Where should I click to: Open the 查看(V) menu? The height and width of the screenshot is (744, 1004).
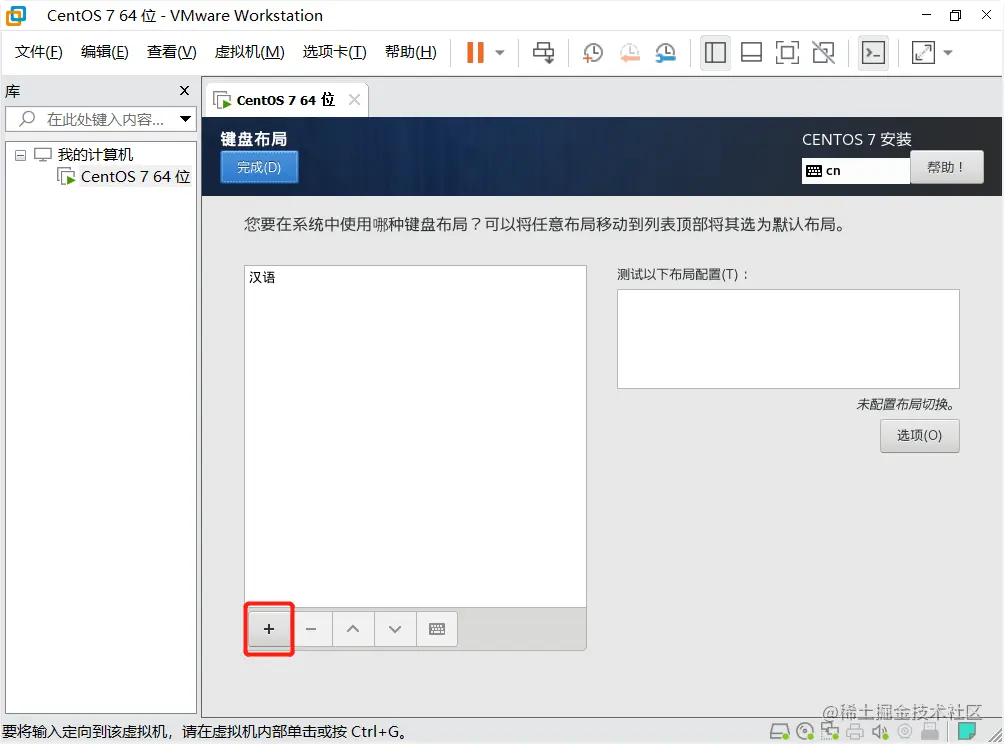pyautogui.click(x=172, y=52)
